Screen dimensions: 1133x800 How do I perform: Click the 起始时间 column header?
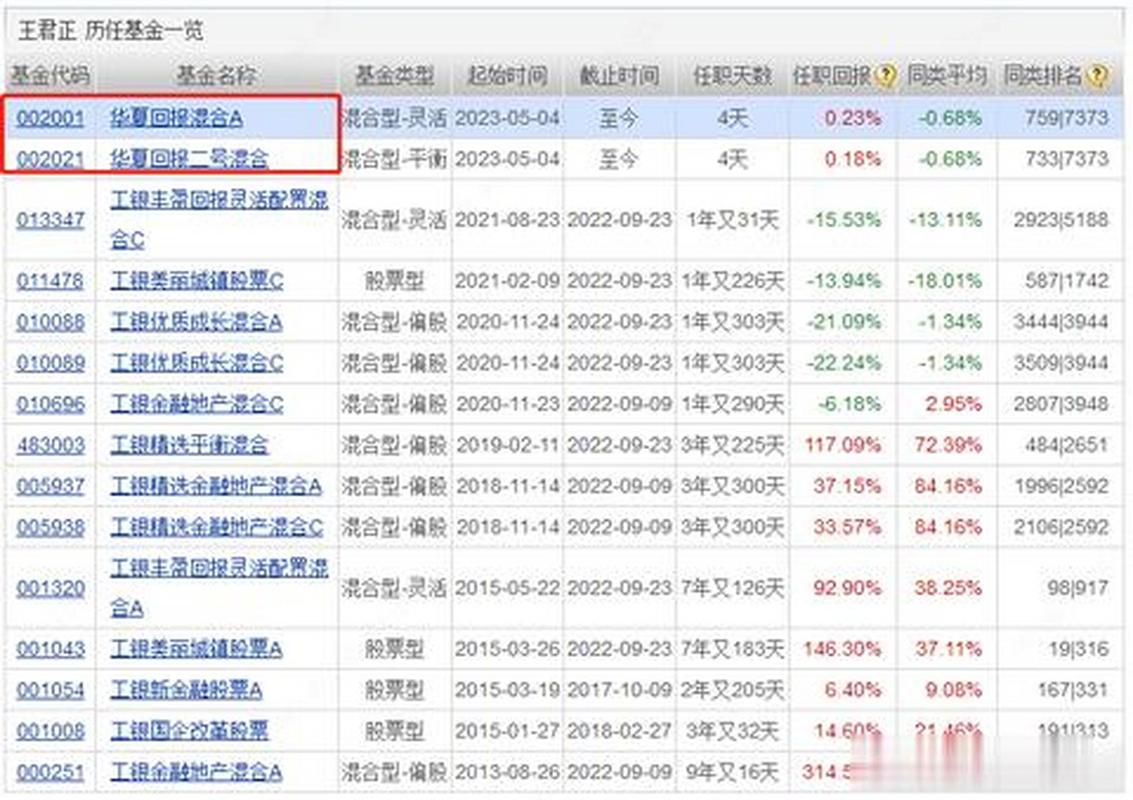[x=507, y=75]
